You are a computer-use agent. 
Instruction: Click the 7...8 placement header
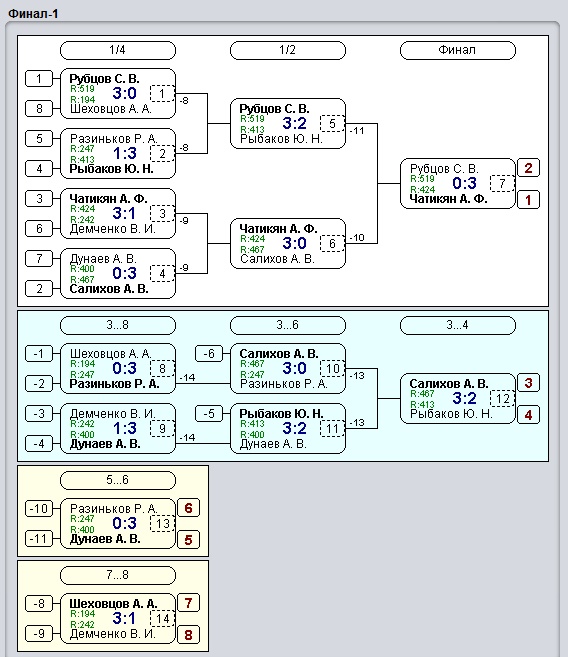[x=118, y=575]
